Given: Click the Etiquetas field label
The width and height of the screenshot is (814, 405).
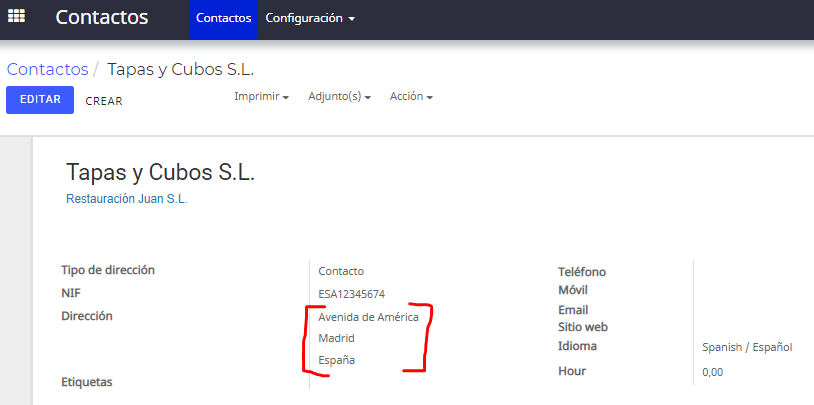Looking at the screenshot, I should [x=87, y=382].
